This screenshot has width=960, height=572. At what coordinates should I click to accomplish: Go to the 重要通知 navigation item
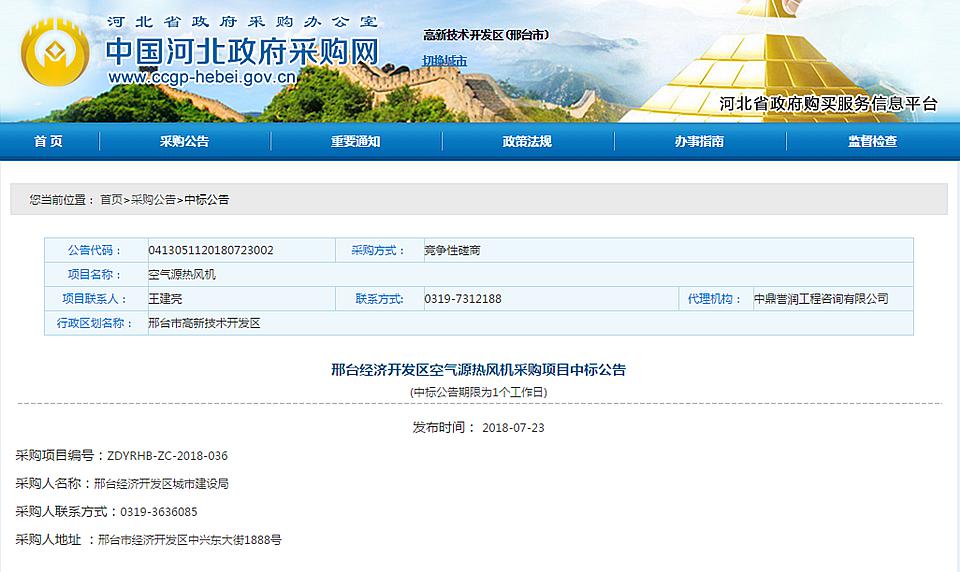356,142
